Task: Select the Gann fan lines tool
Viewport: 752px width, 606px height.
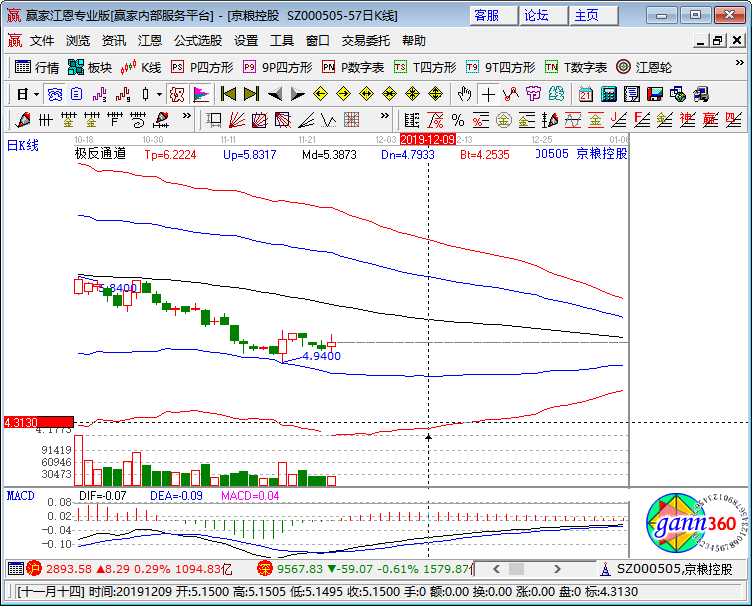Action: (x=237, y=120)
